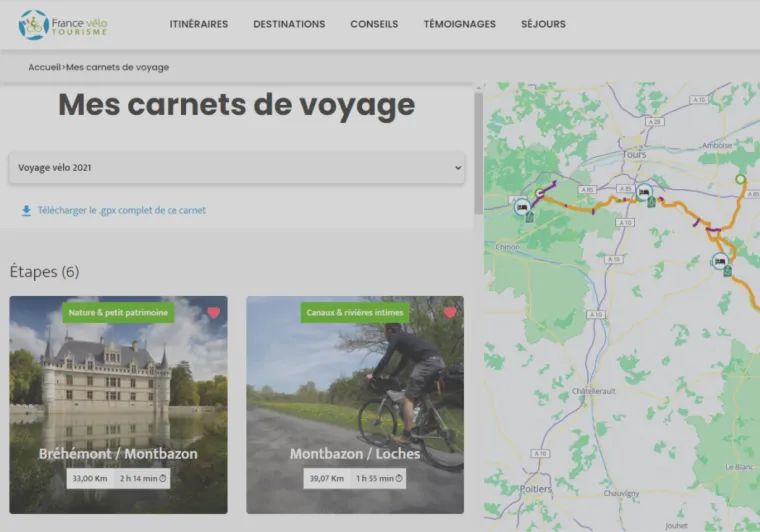This screenshot has height=532, width=760.
Task: Click the accommodation marker near Montbazon on map
Action: point(644,192)
